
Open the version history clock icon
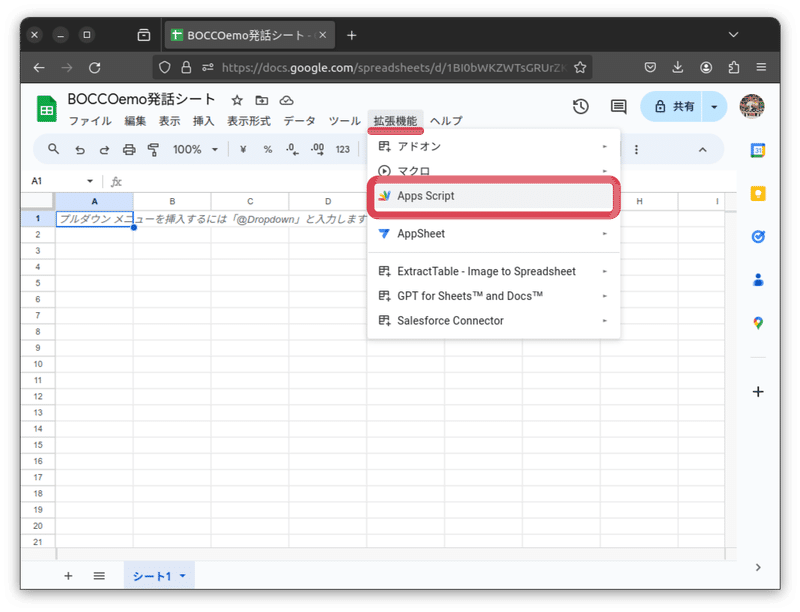581,107
